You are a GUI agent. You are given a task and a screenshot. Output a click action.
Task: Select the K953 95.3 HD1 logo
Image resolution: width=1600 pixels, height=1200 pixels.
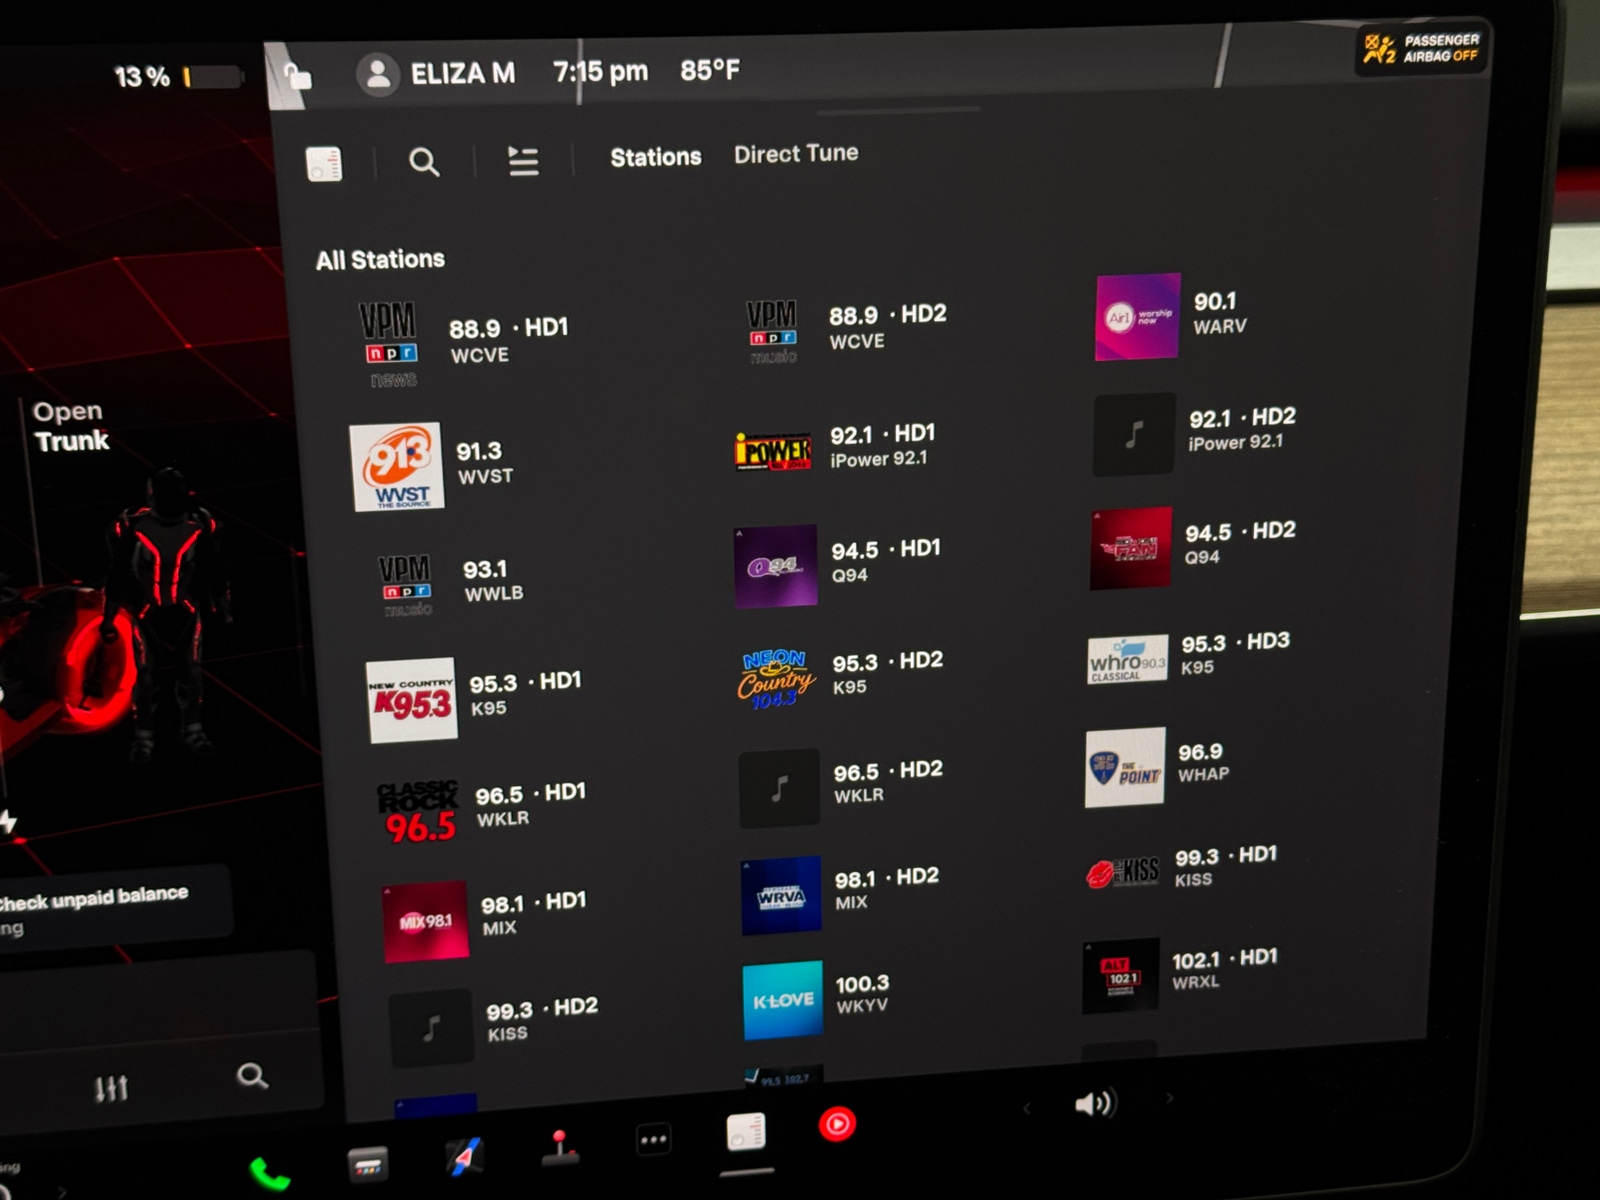(x=411, y=700)
